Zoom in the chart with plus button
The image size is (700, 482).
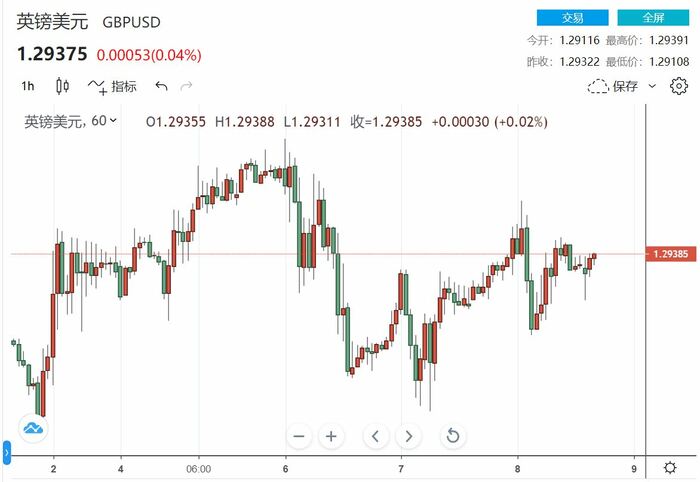pos(331,436)
